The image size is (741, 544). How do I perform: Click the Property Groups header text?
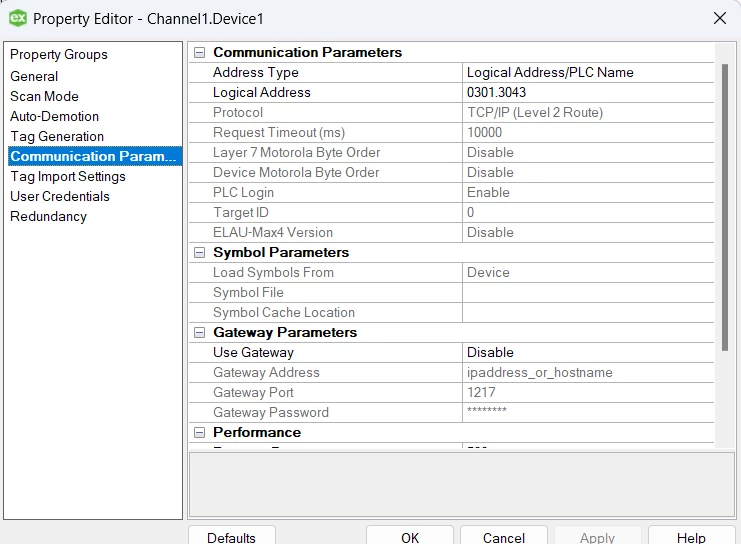pyautogui.click(x=59, y=54)
